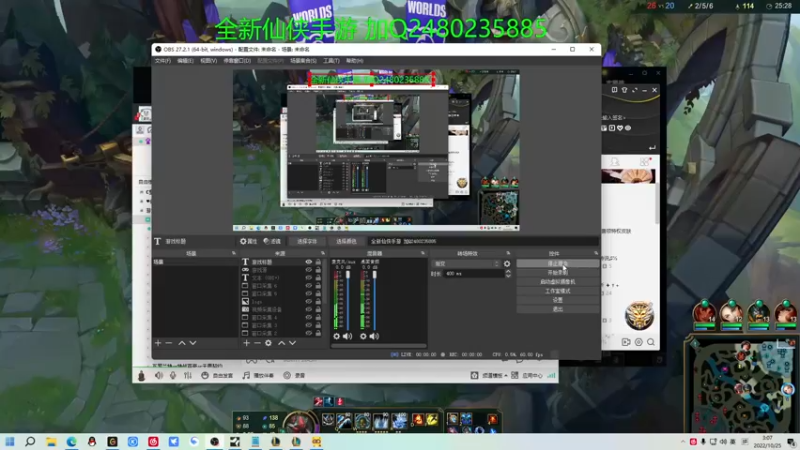This screenshot has width=800, height=450.
Task: Toggle visibility of logo source
Action: (309, 302)
